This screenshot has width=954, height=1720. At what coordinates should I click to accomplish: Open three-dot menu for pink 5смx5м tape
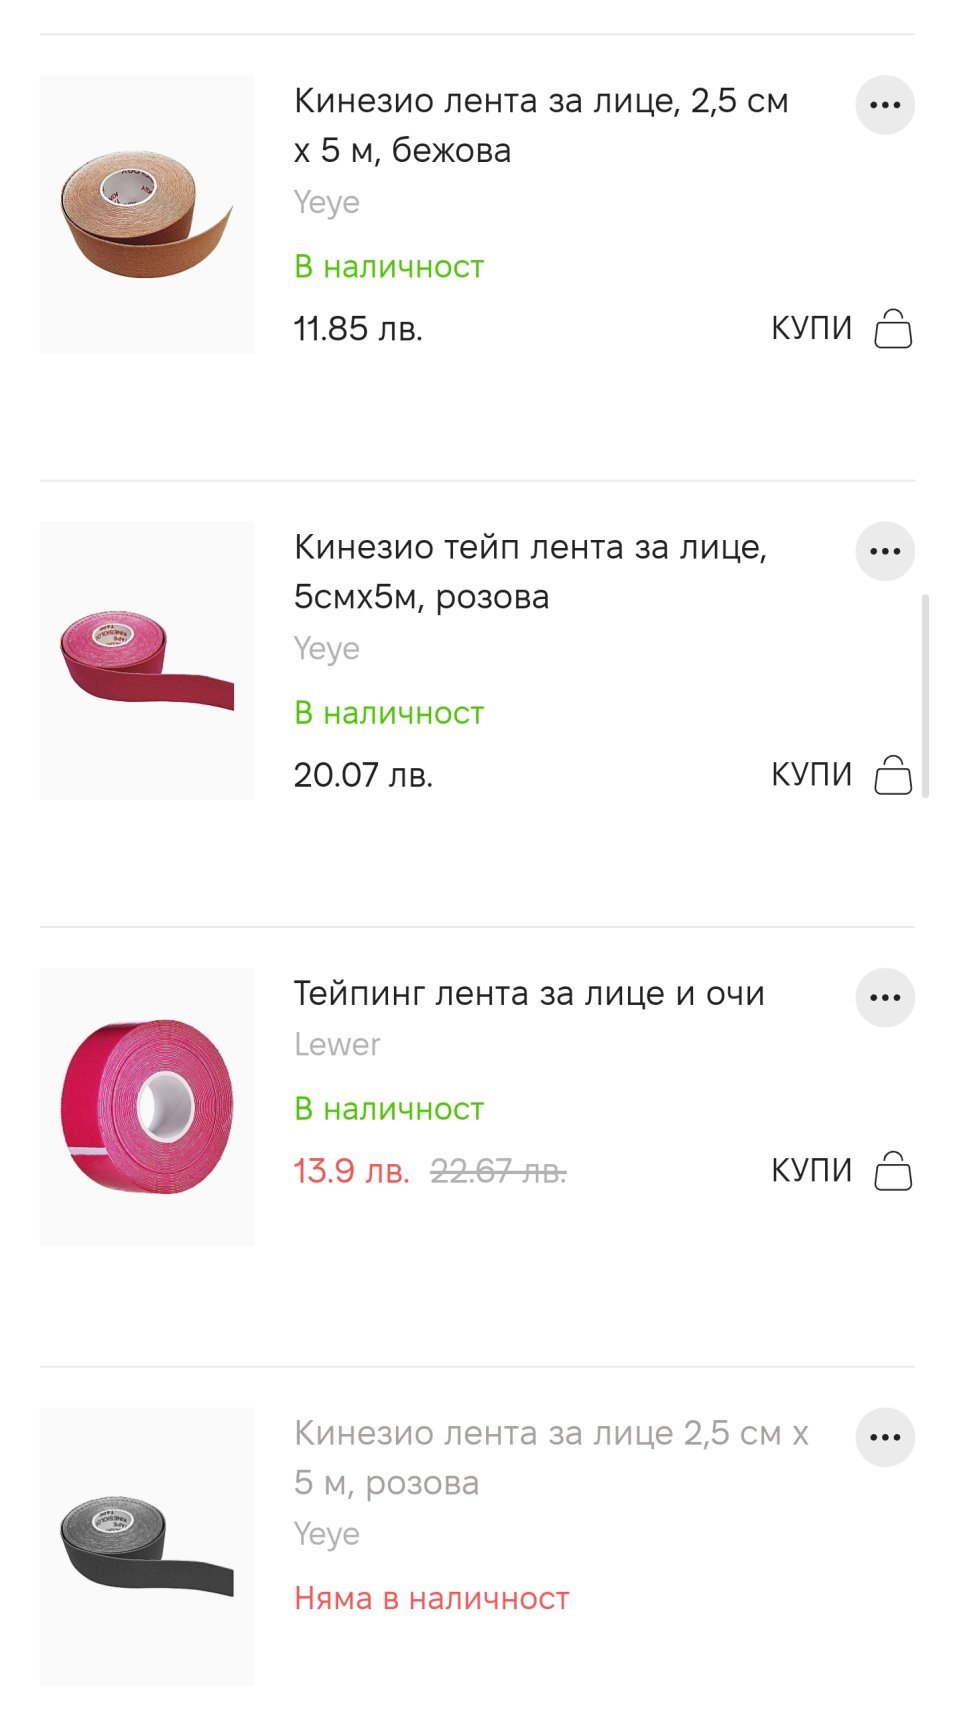click(884, 551)
